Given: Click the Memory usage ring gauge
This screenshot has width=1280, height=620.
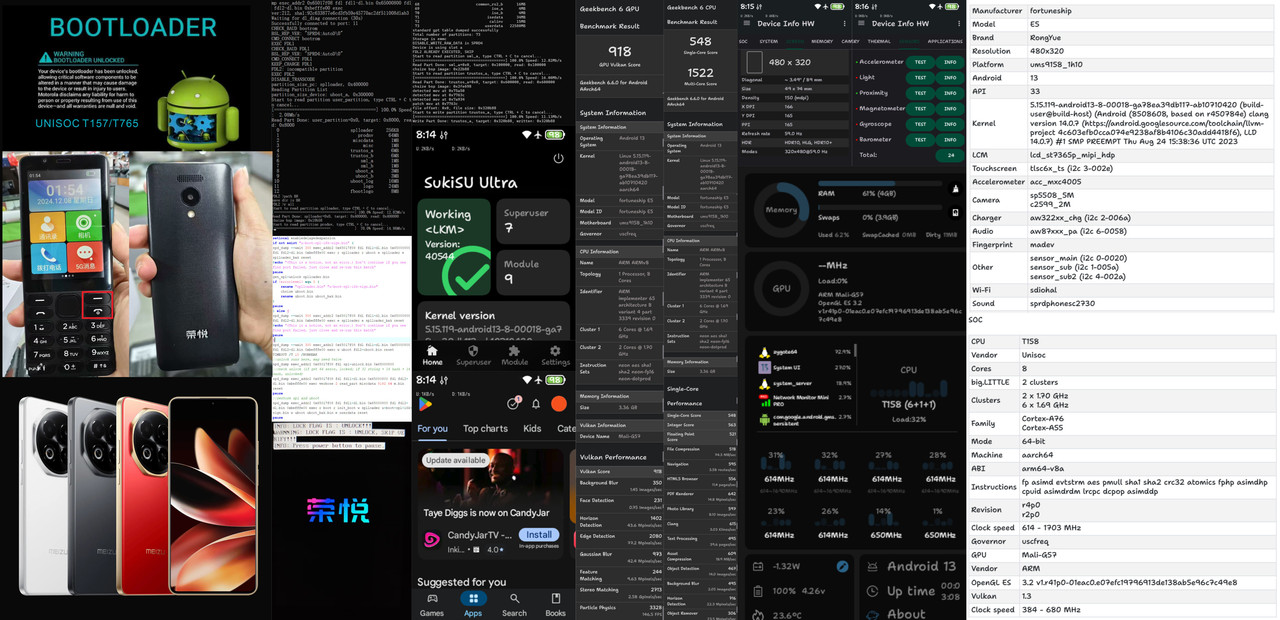Looking at the screenshot, I should click(781, 211).
